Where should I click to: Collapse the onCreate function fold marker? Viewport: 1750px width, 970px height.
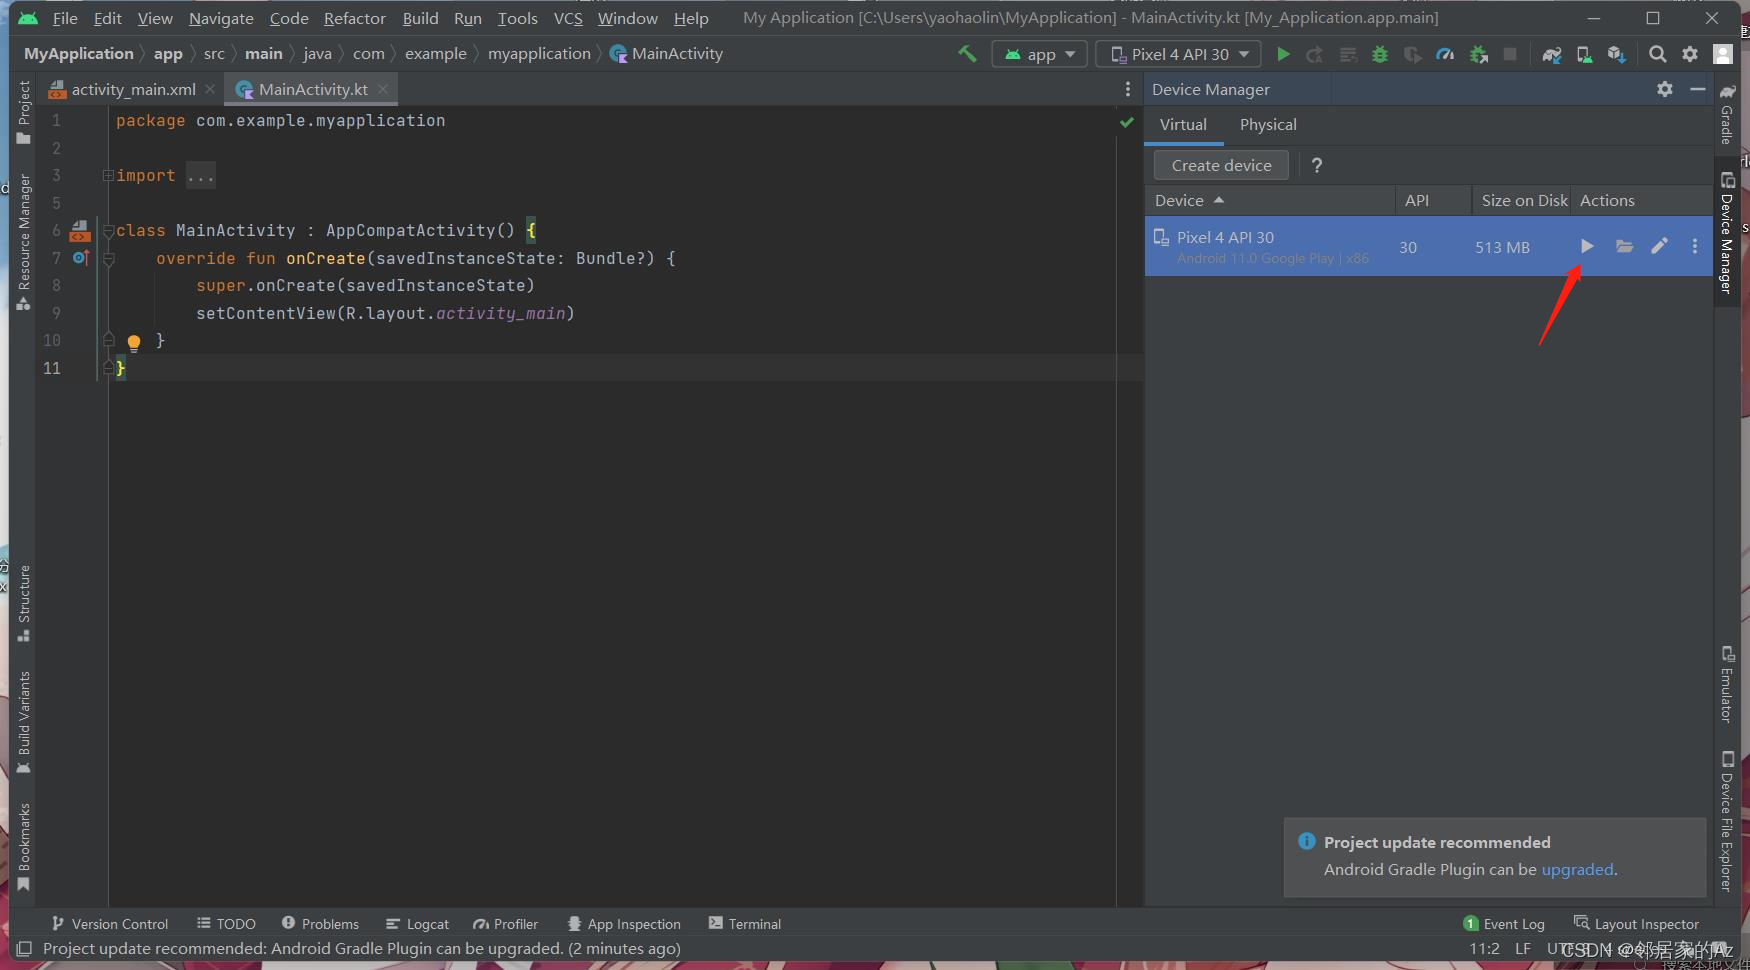point(108,259)
